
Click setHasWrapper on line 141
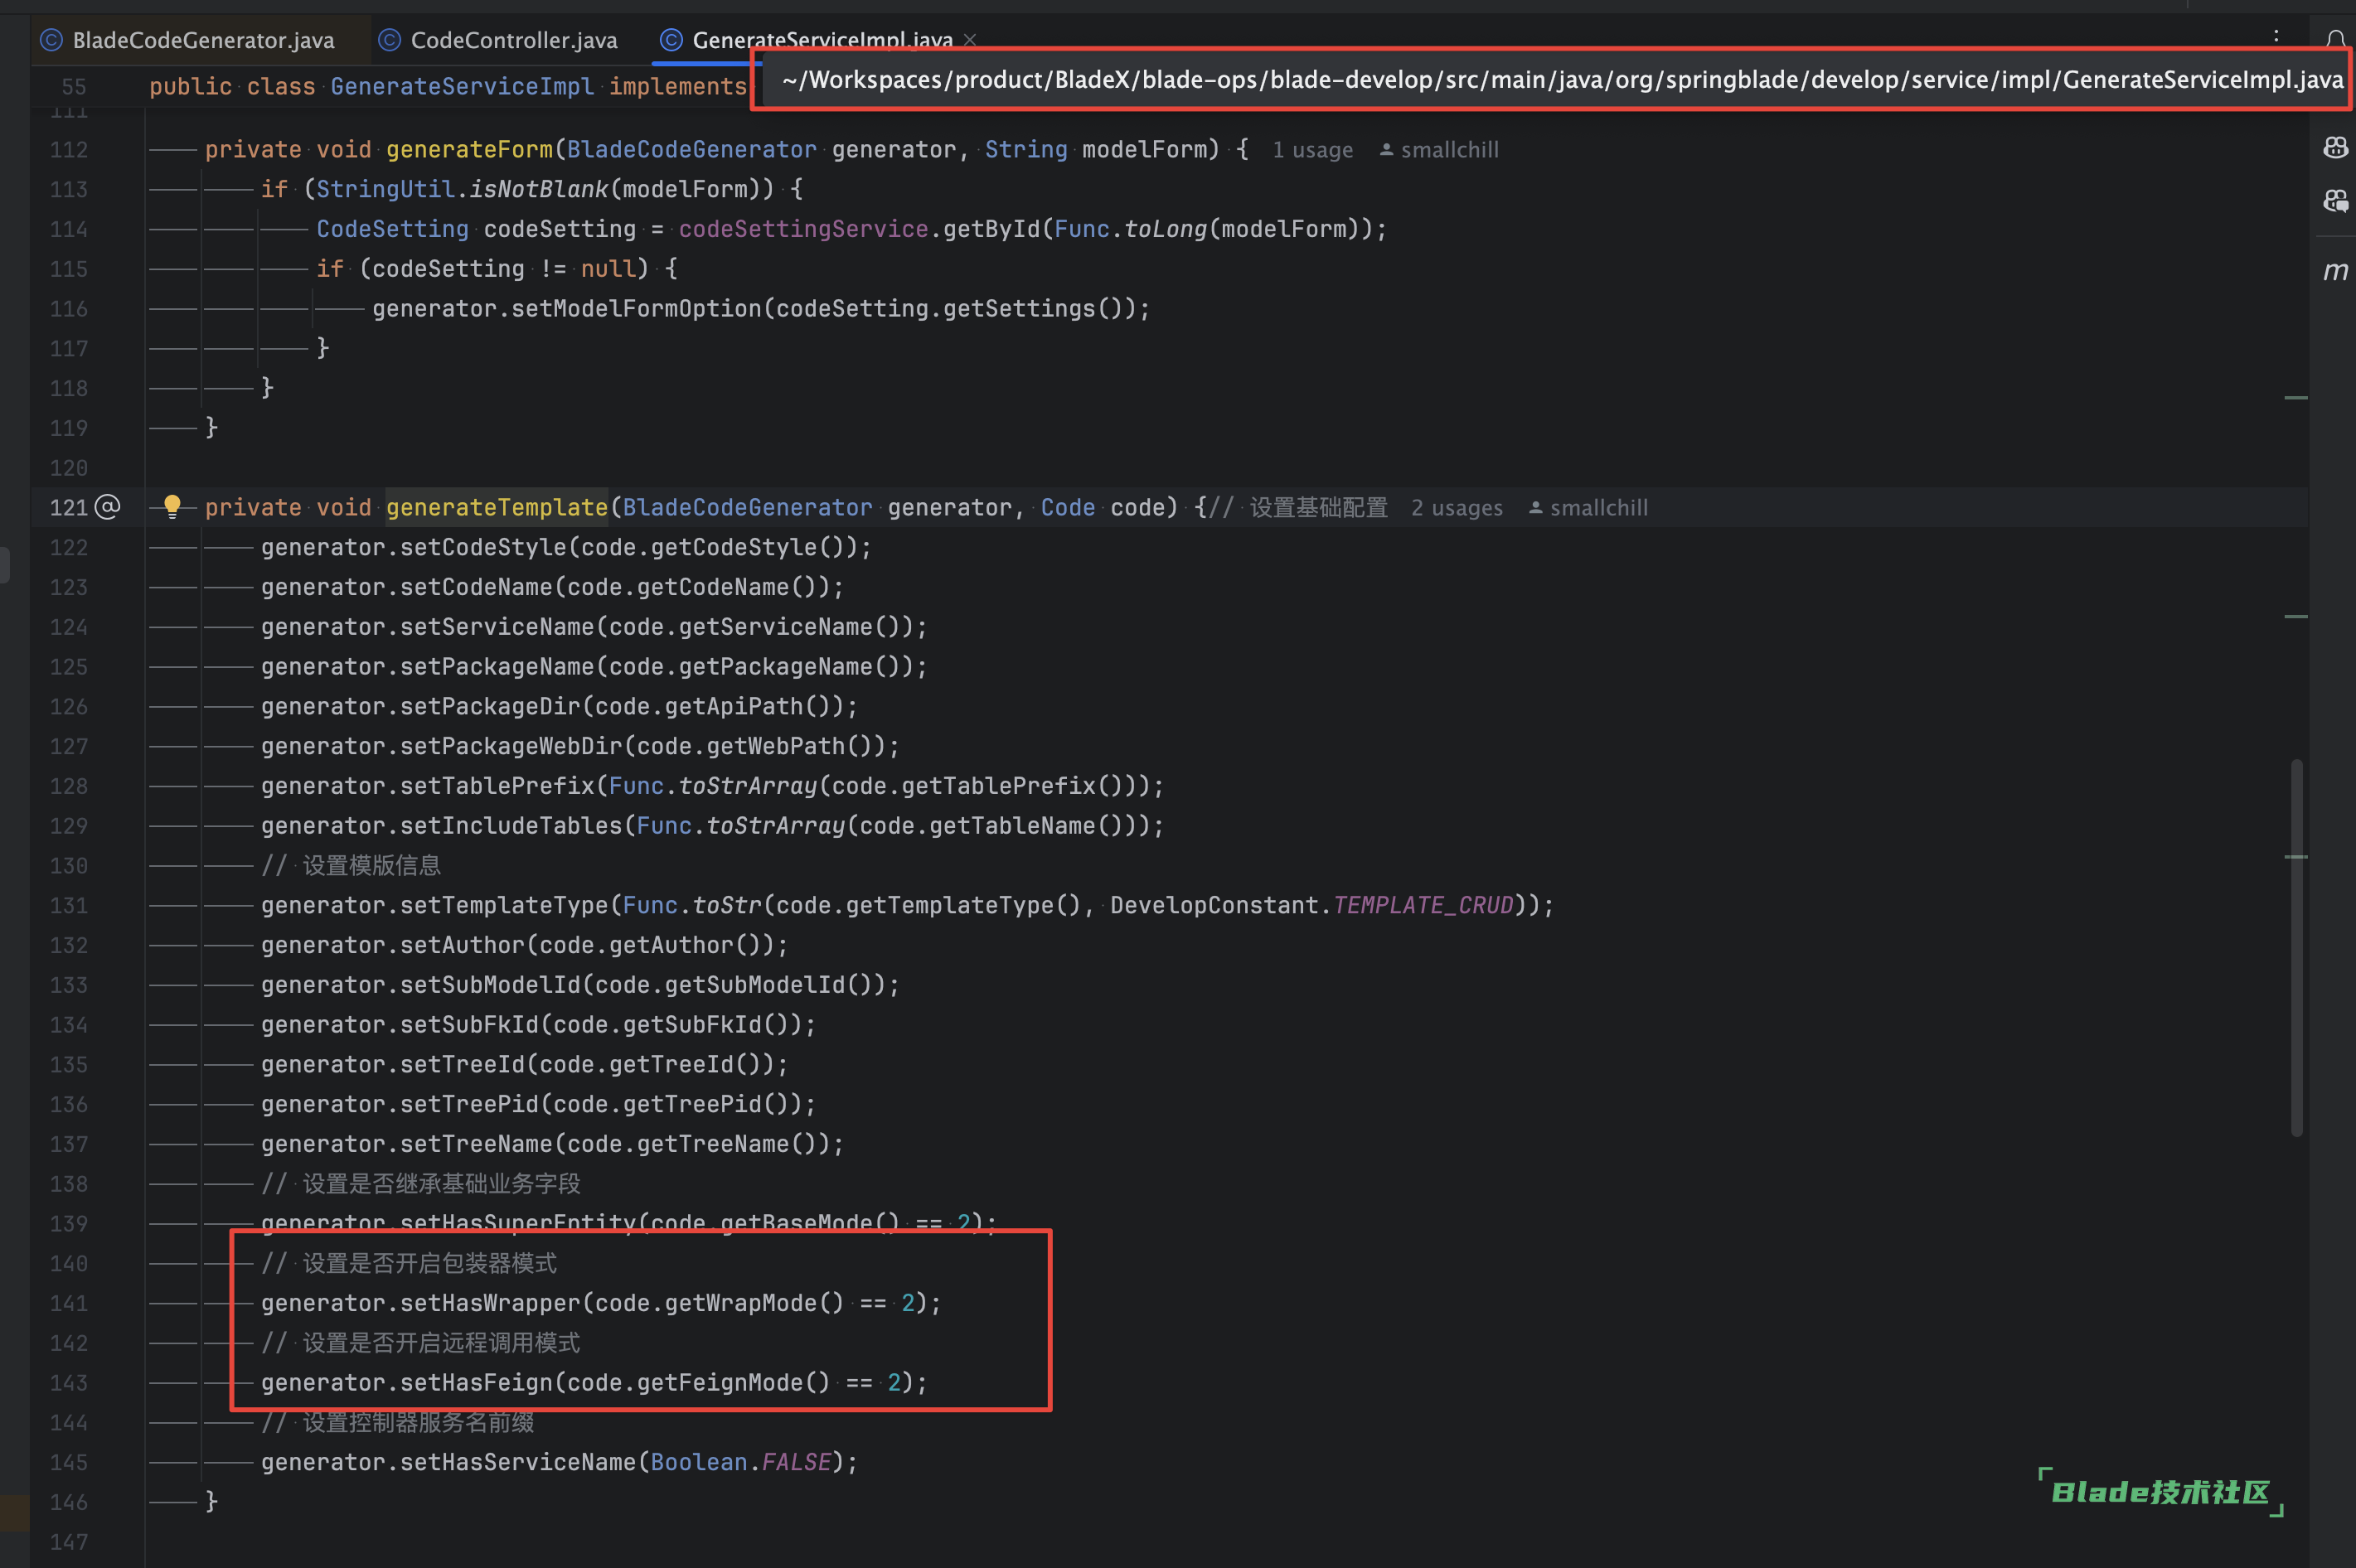(490, 1304)
